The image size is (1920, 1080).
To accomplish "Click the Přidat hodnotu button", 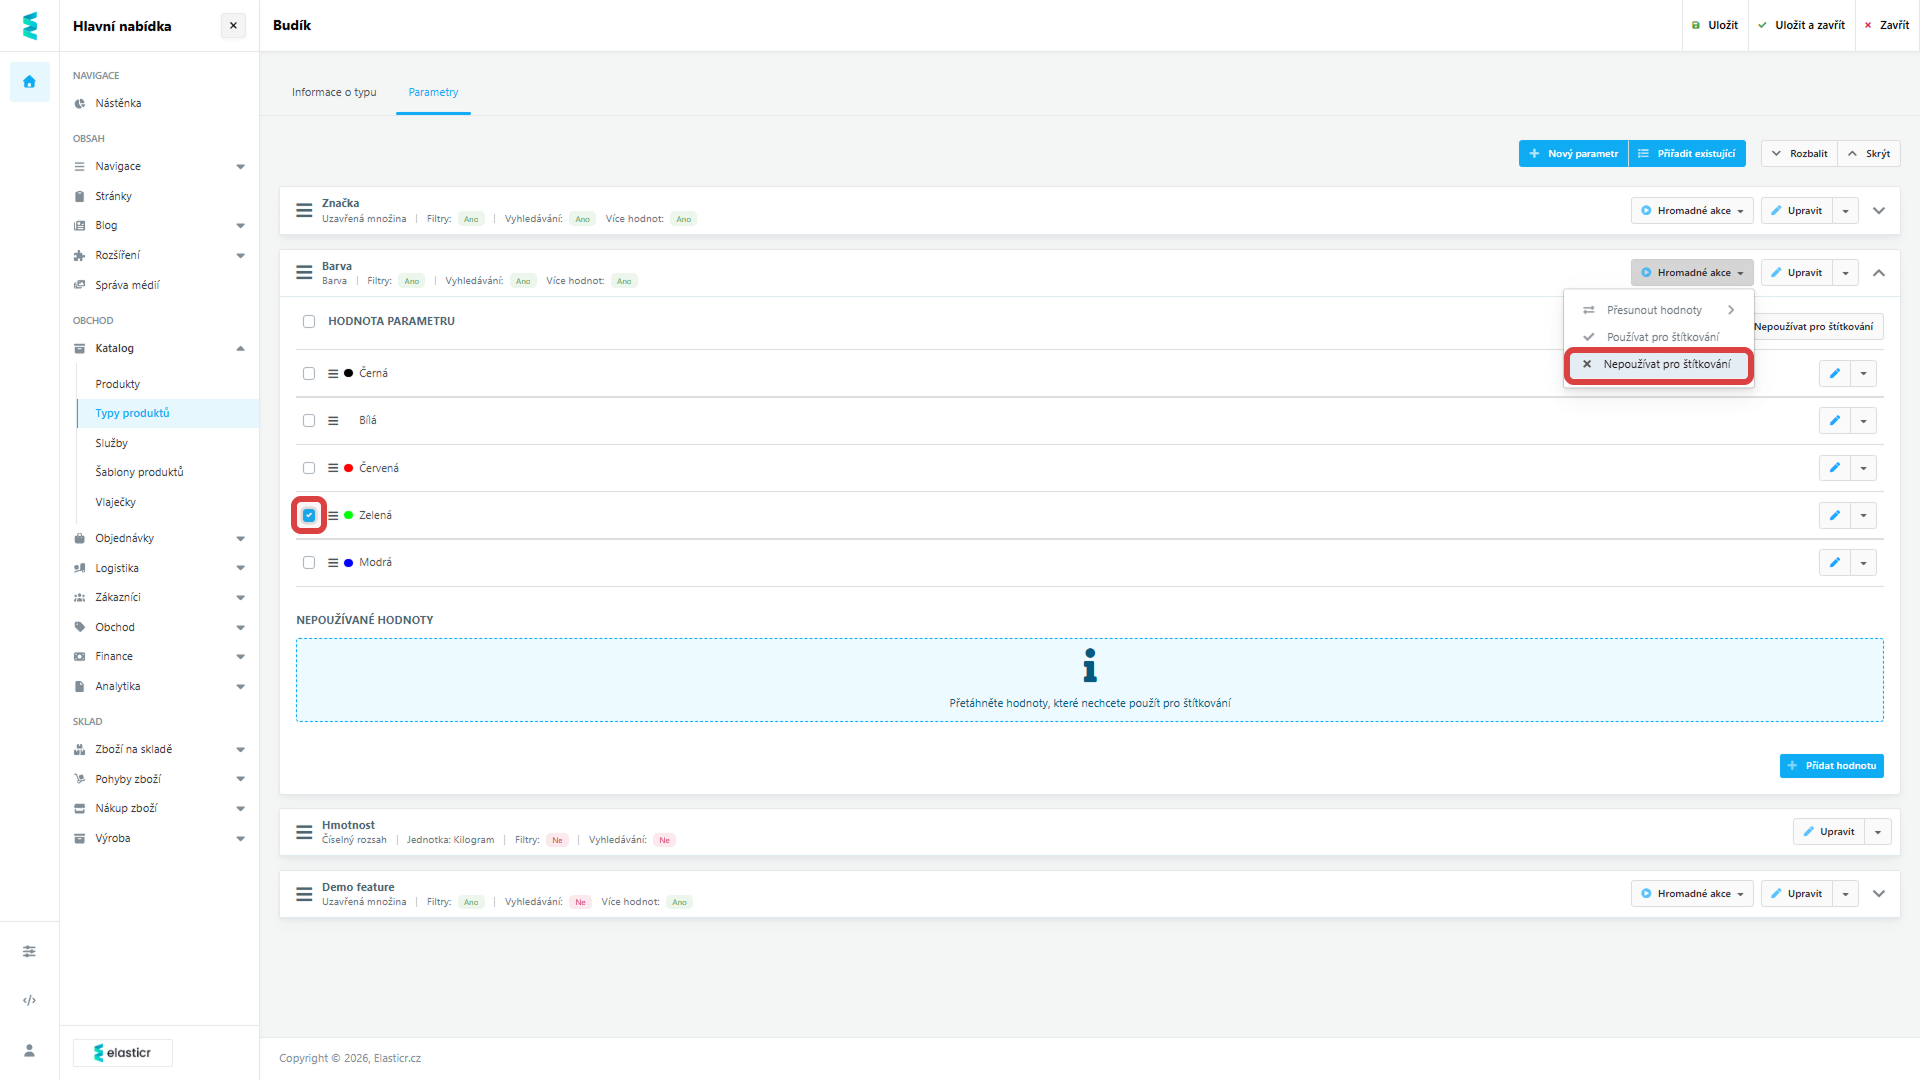I will [1831, 766].
